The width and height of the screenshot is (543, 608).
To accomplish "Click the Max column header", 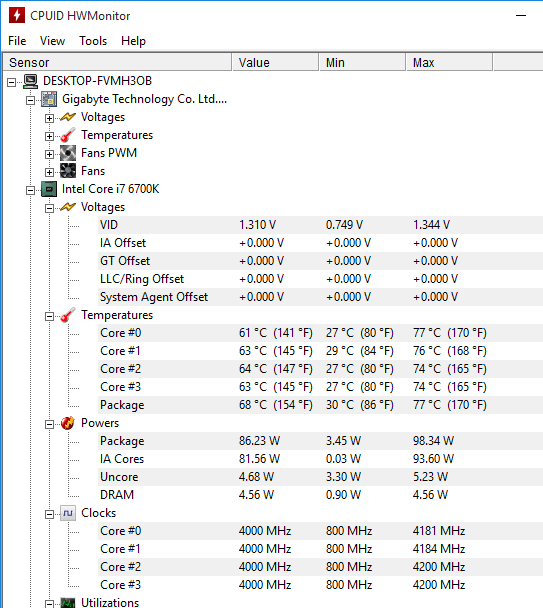I will (x=449, y=62).
